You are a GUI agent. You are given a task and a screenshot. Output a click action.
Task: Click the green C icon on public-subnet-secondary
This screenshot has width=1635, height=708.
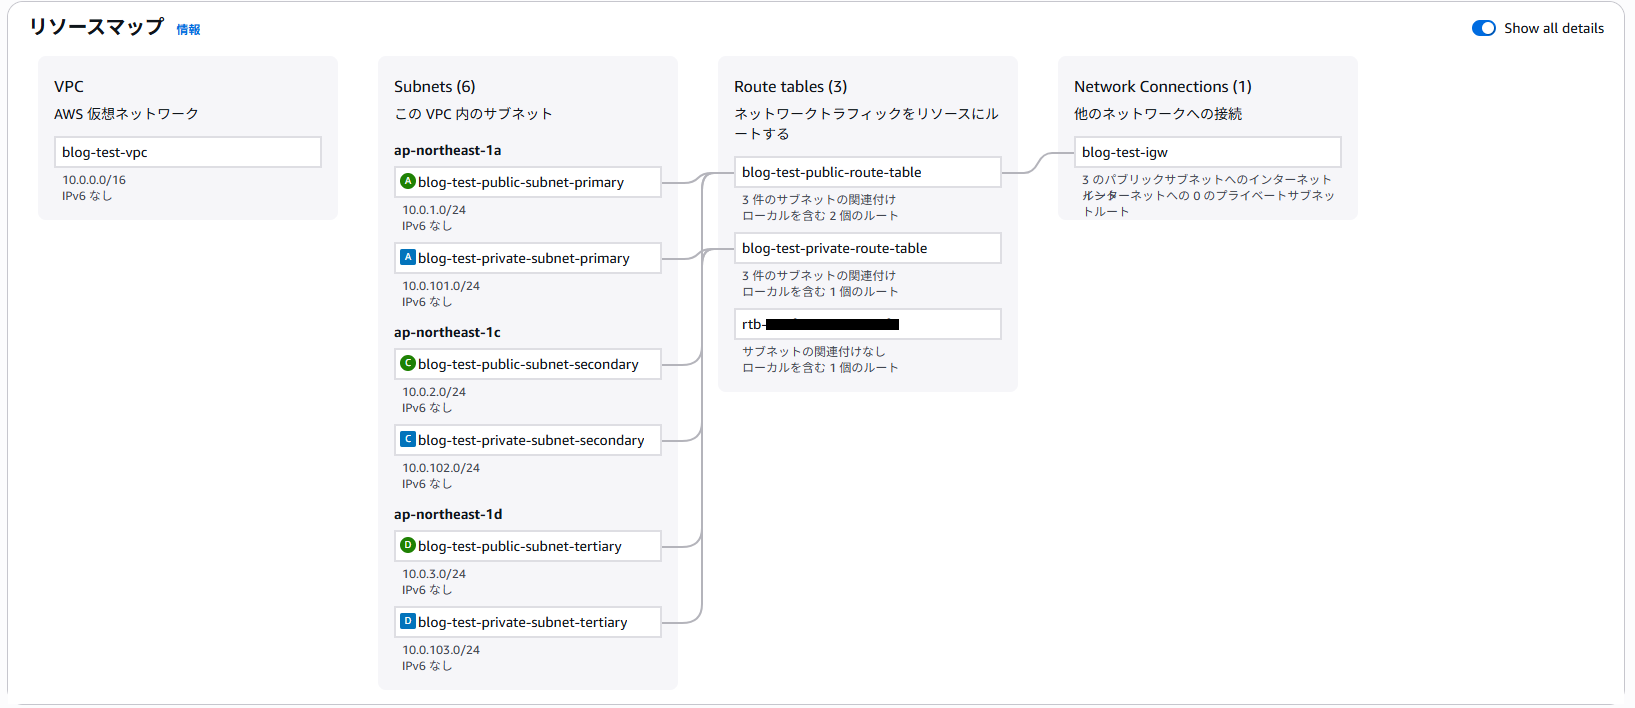pyautogui.click(x=408, y=364)
